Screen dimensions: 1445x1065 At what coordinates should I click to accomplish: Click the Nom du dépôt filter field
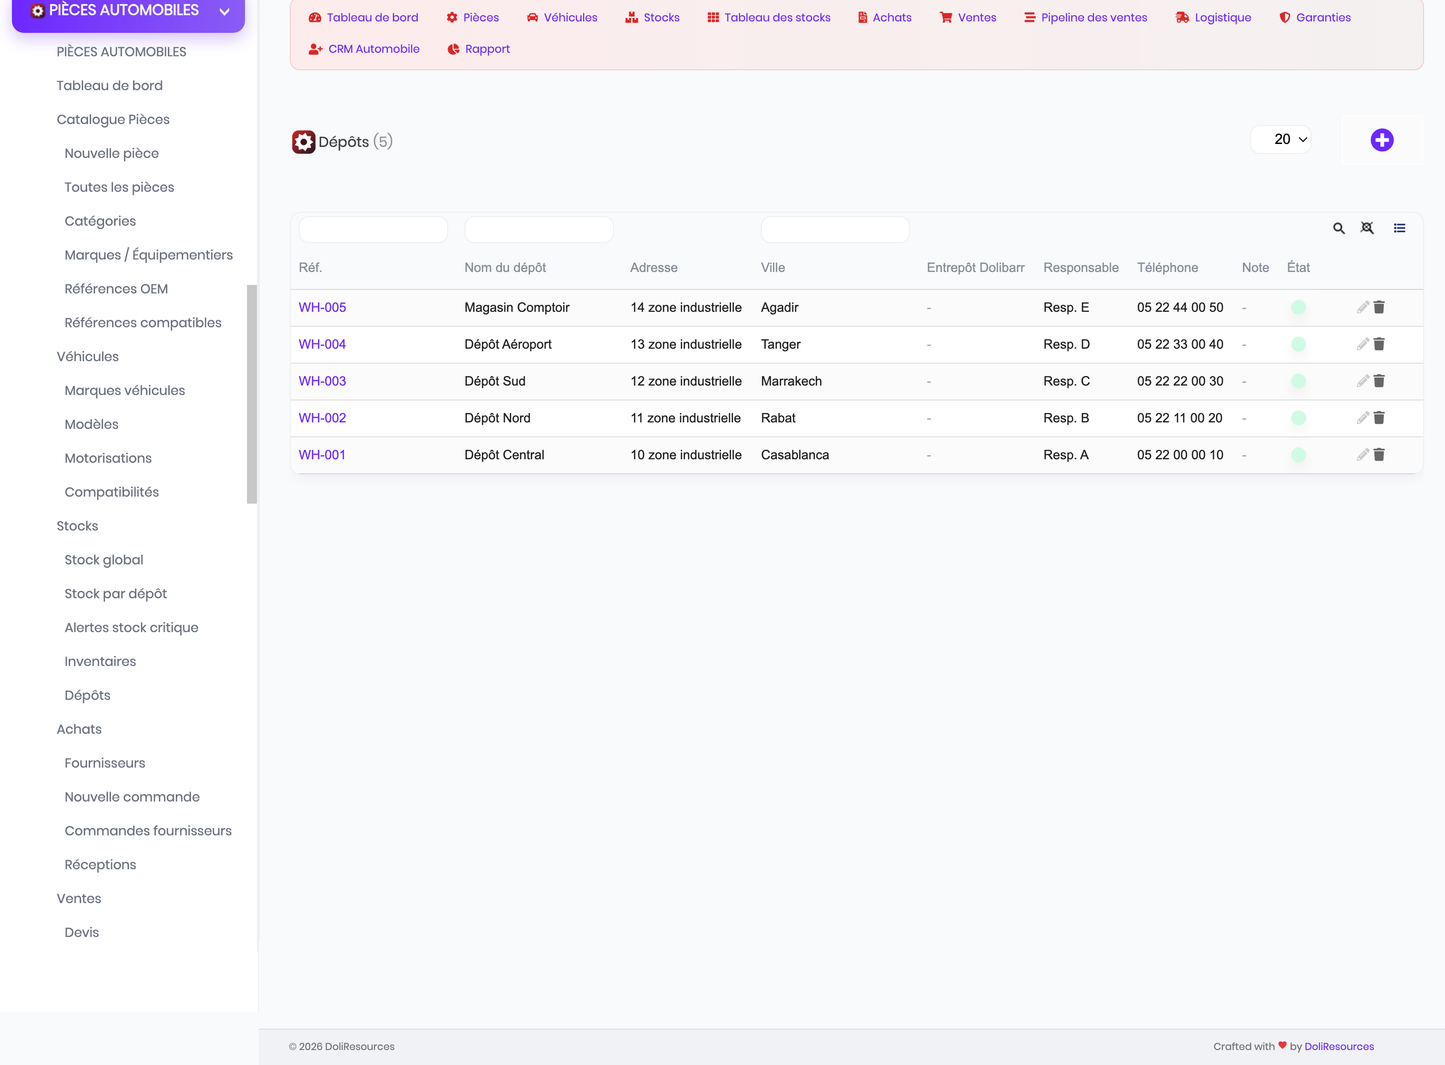(x=539, y=229)
